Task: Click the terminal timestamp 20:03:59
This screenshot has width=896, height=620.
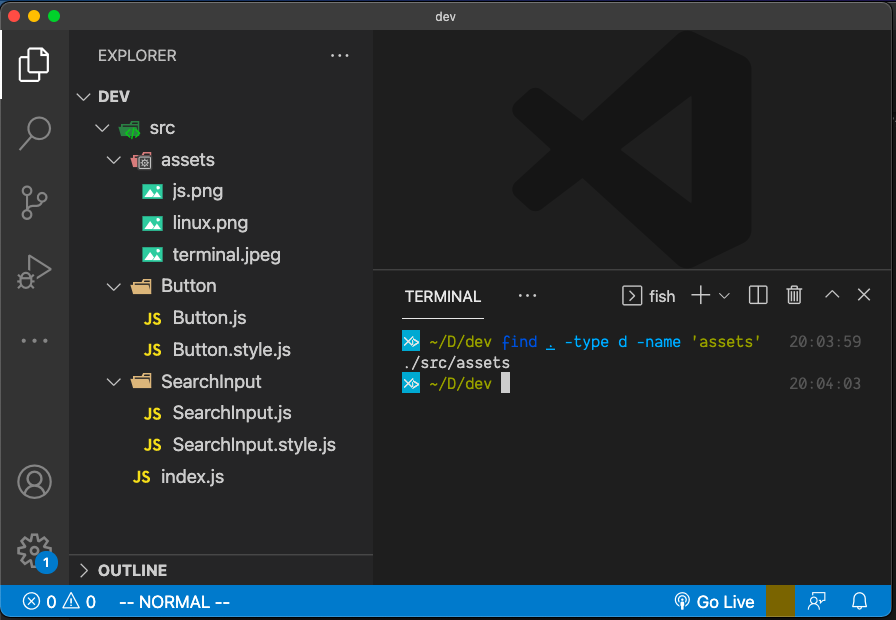Action: click(x=825, y=342)
